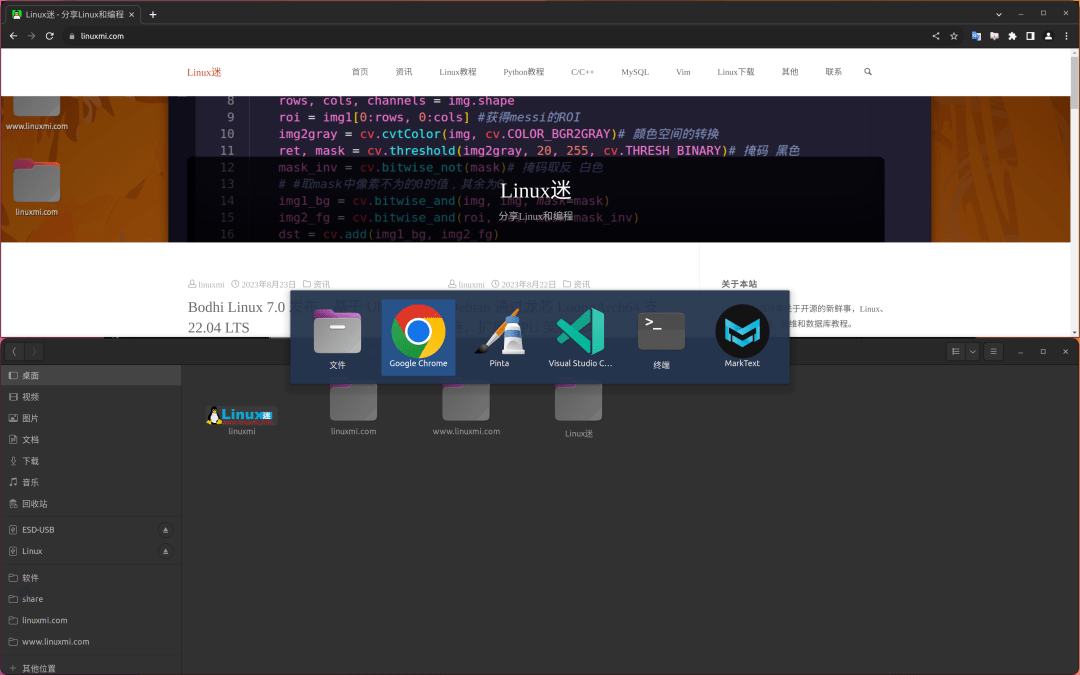The height and width of the screenshot is (675, 1080).
Task: Open the Chrome profile avatar icon
Action: [1048, 36]
